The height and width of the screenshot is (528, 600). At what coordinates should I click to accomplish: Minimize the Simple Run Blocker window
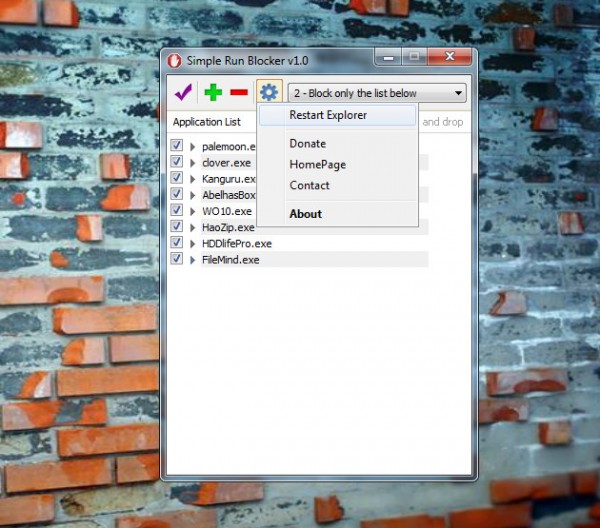388,58
